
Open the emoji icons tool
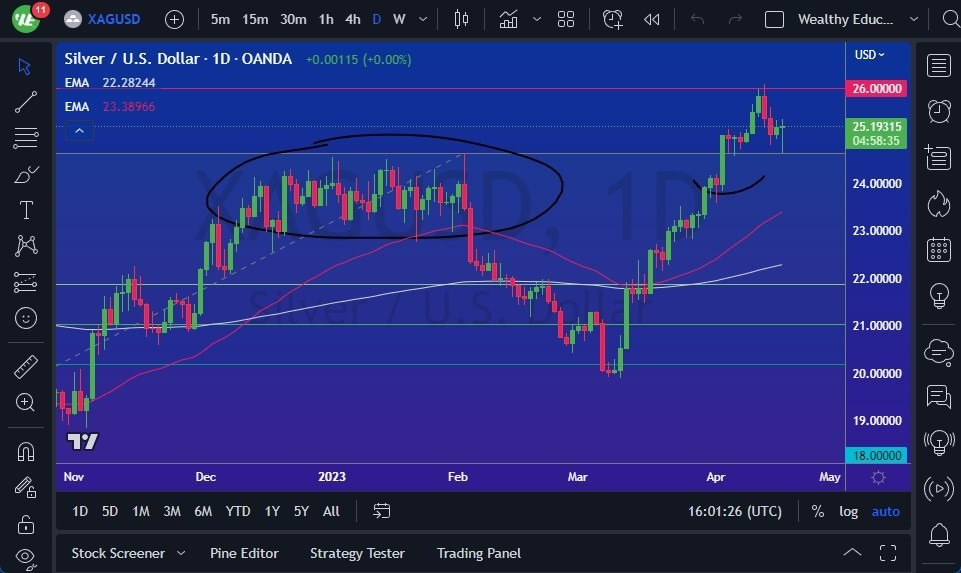pos(25,318)
